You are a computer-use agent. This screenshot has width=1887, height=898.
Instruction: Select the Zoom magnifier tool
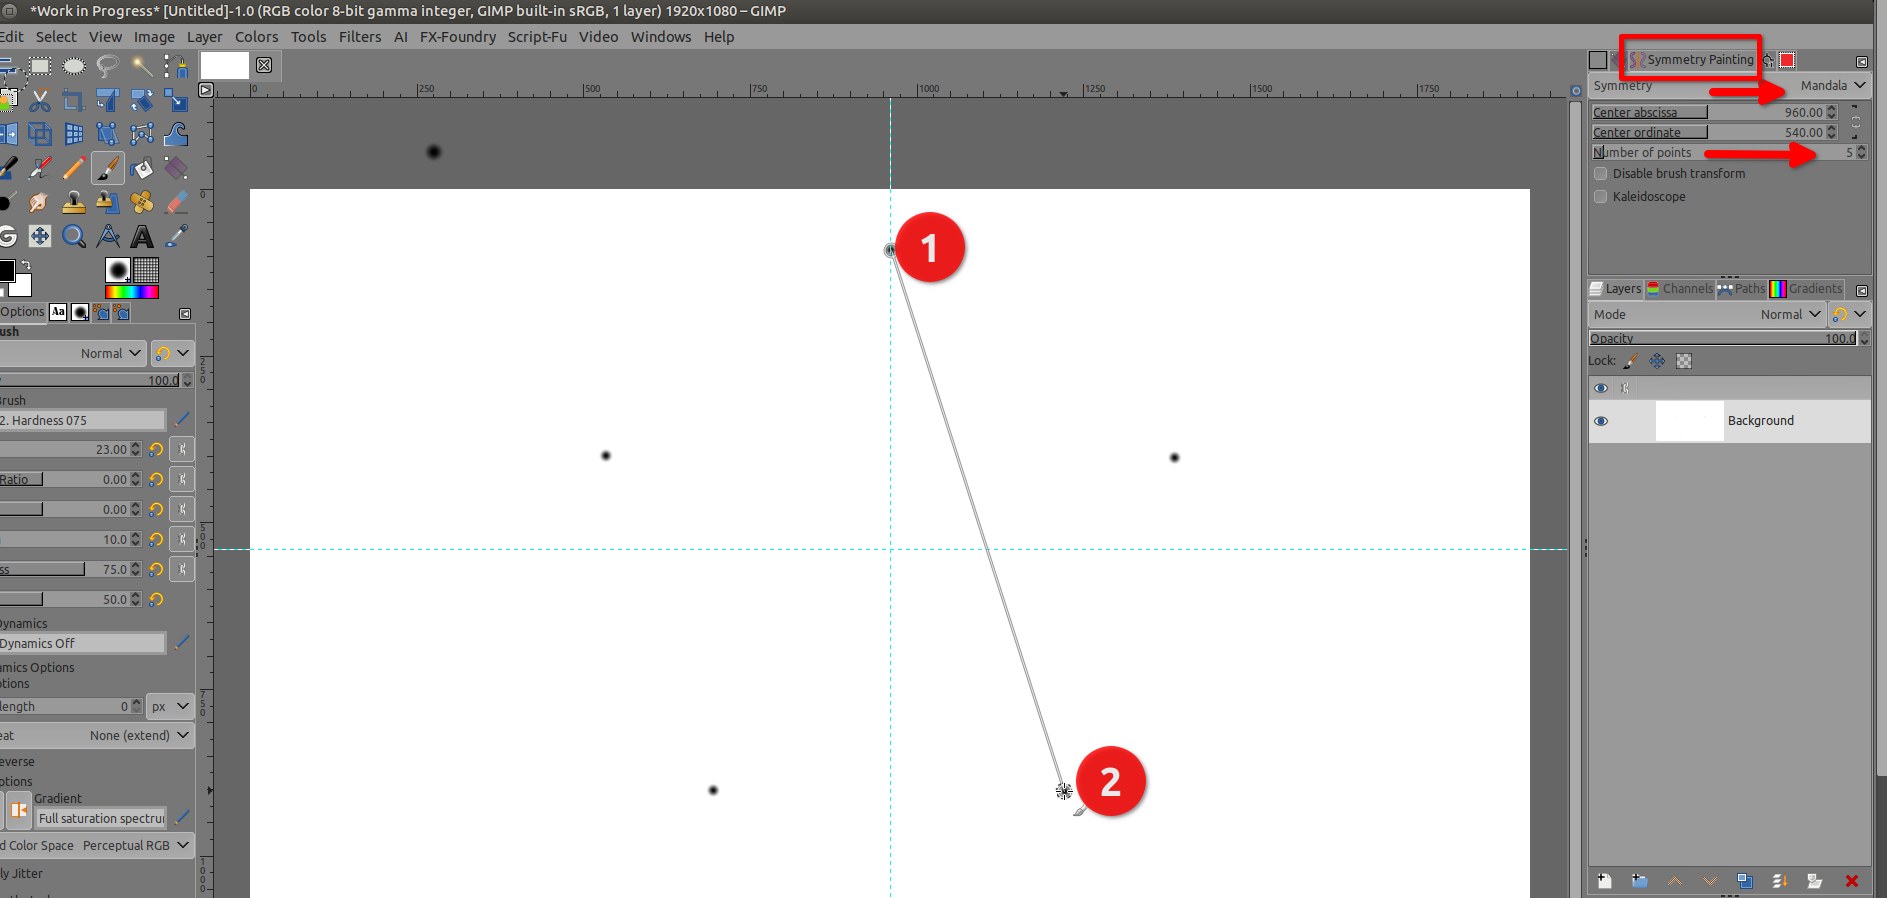click(74, 236)
